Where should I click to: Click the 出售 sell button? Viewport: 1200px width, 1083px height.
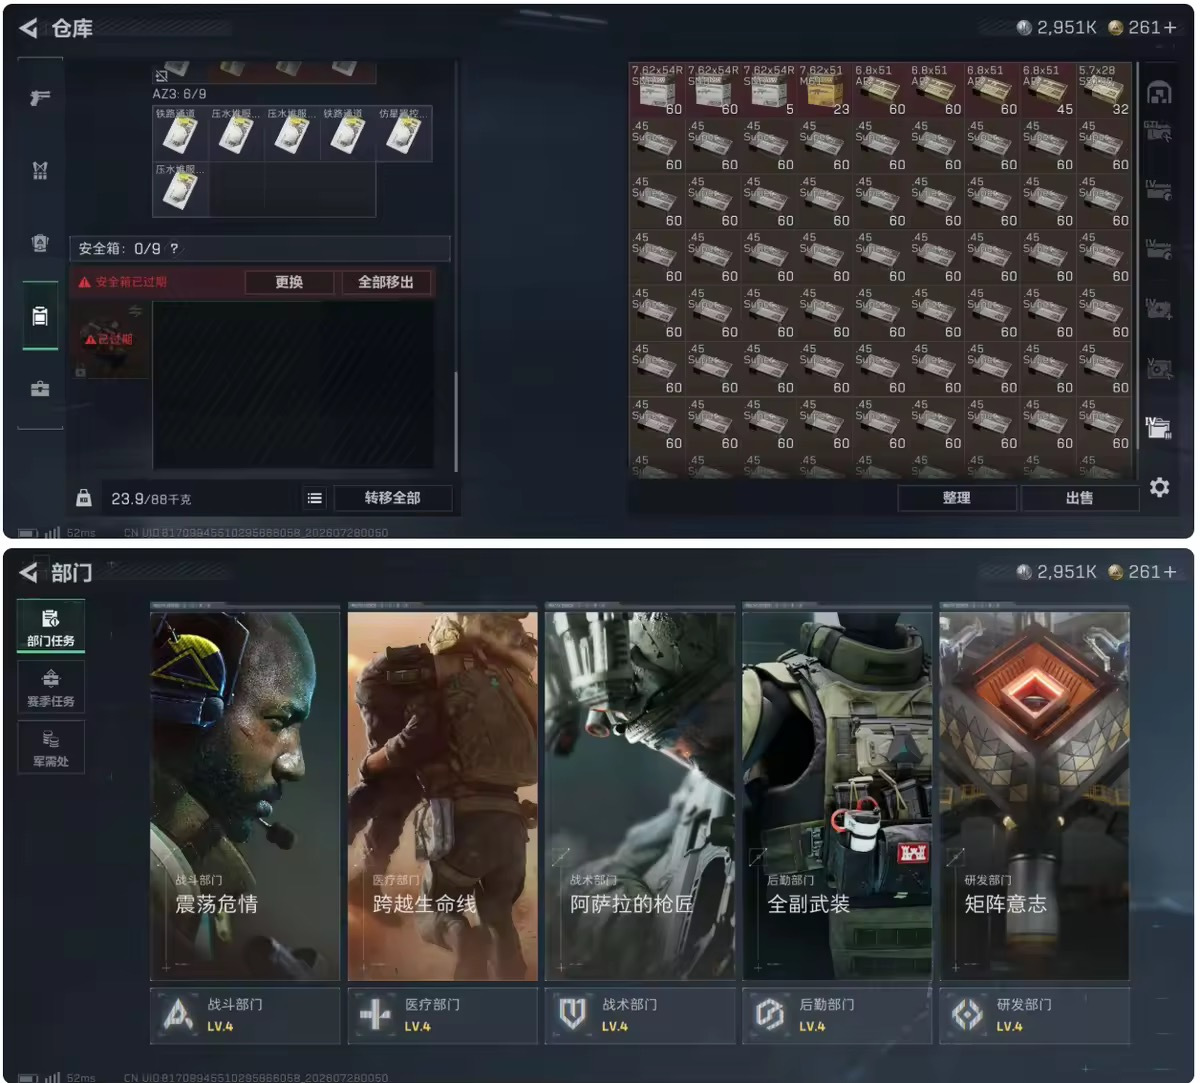click(1079, 497)
